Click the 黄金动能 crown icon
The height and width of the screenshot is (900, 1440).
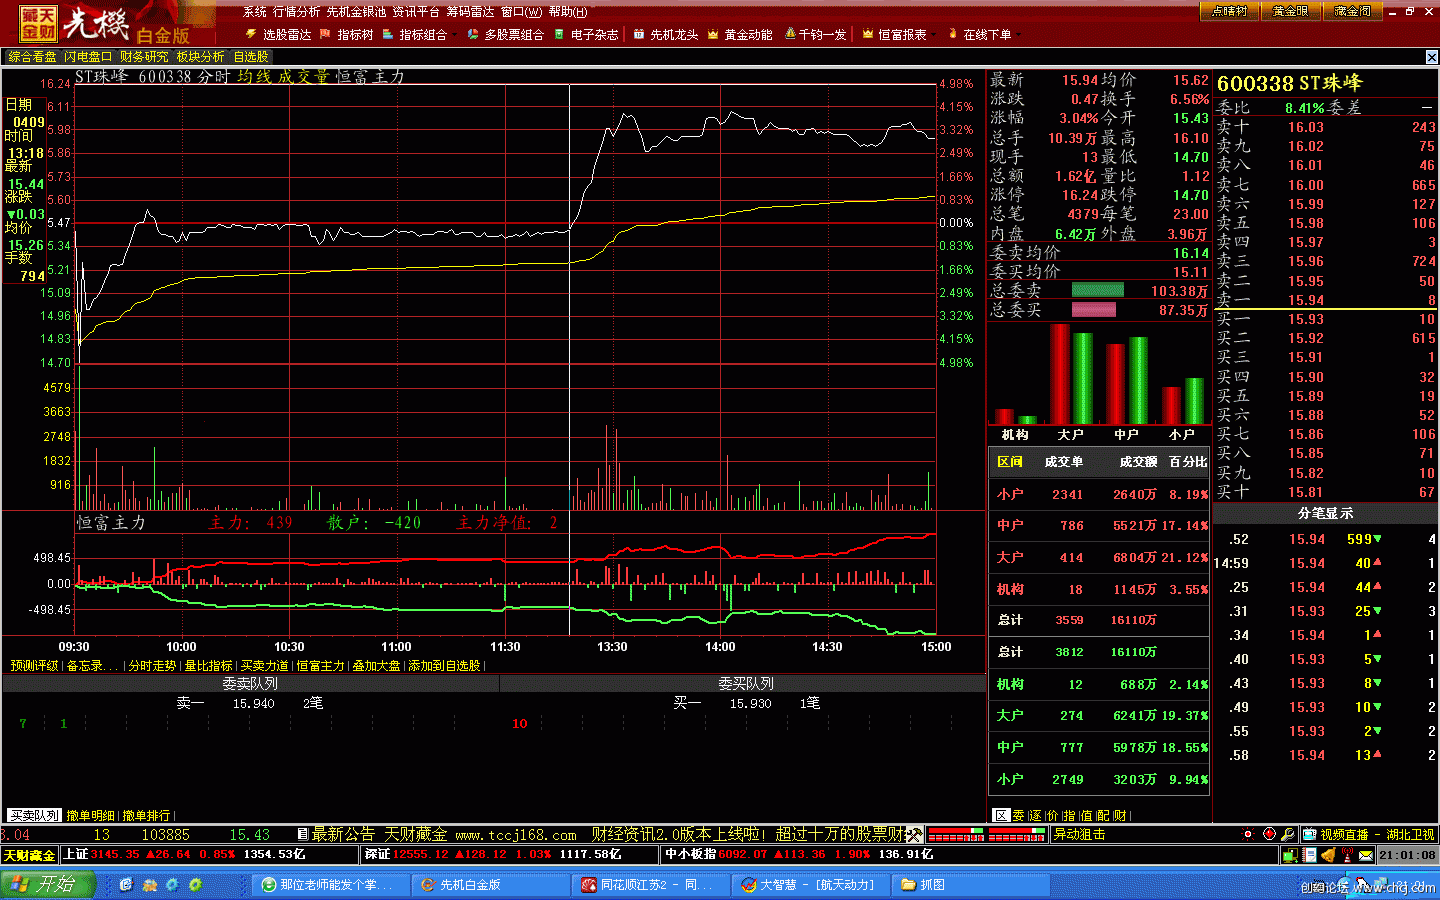click(x=713, y=34)
